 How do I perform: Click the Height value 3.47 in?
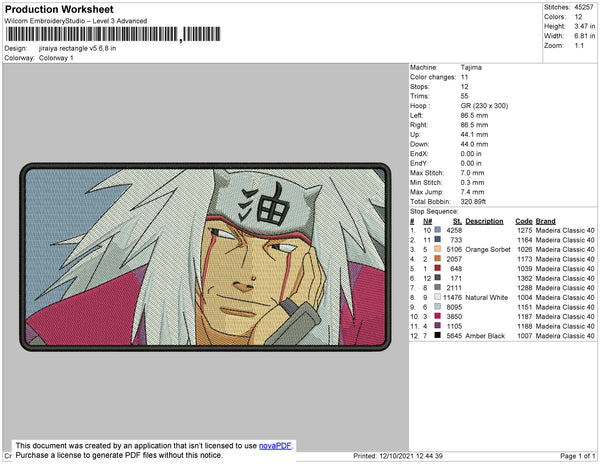click(x=585, y=26)
